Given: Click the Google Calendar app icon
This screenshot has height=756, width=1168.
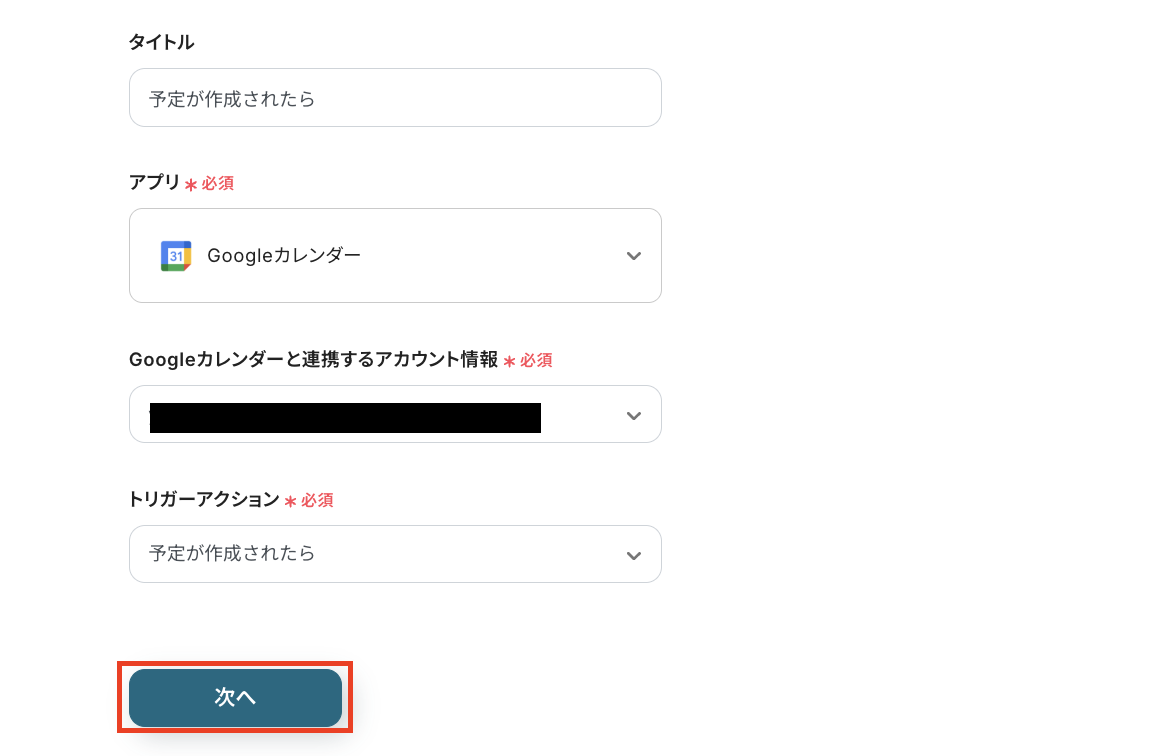Looking at the screenshot, I should tap(176, 256).
